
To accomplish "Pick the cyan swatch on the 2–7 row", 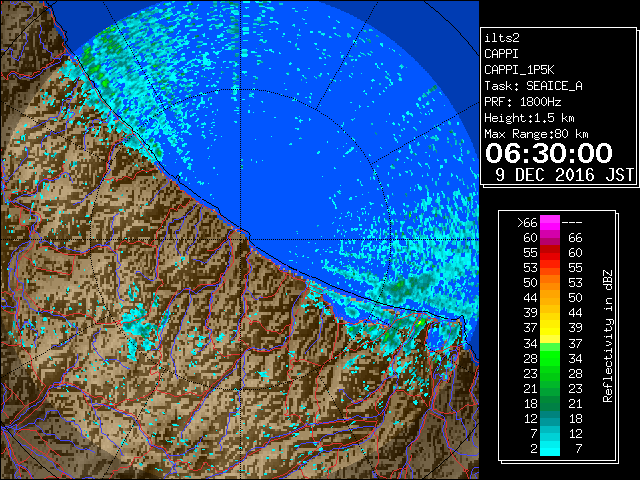I will [x=550, y=448].
